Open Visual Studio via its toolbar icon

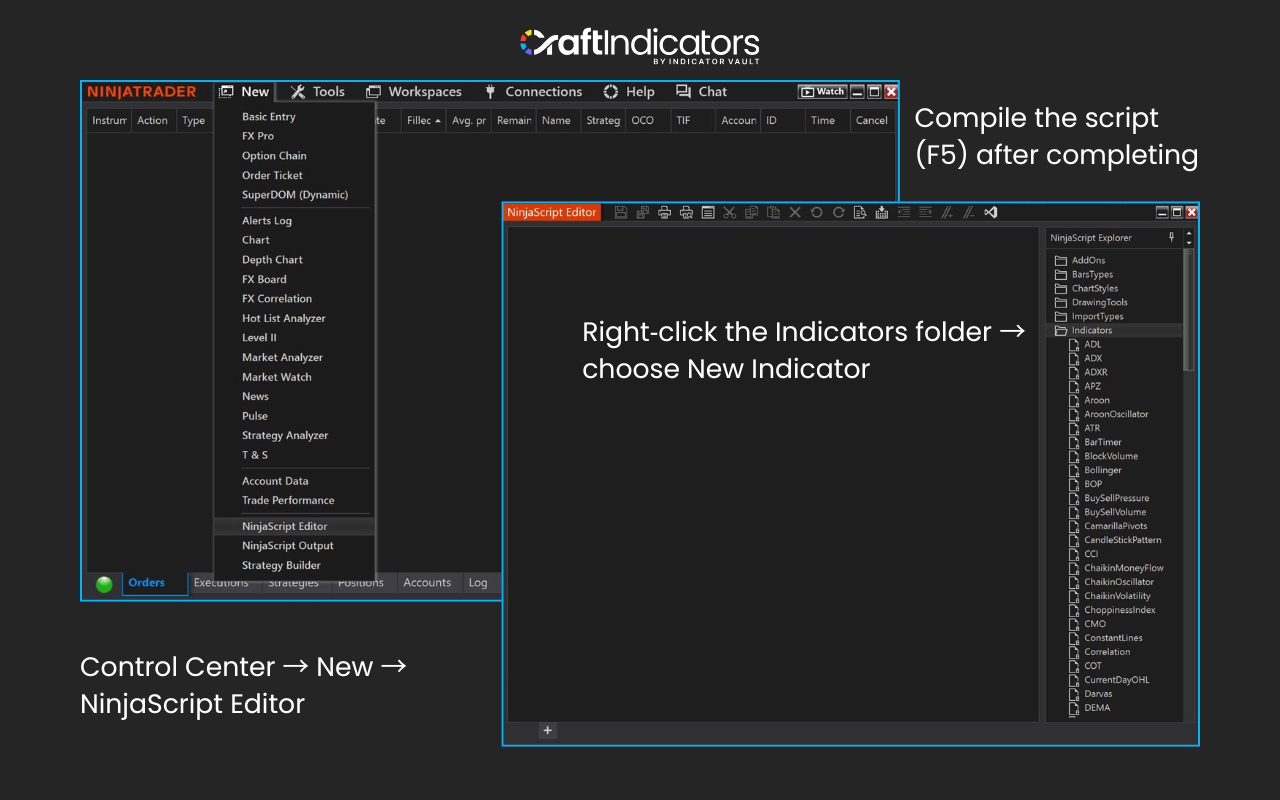click(x=991, y=212)
